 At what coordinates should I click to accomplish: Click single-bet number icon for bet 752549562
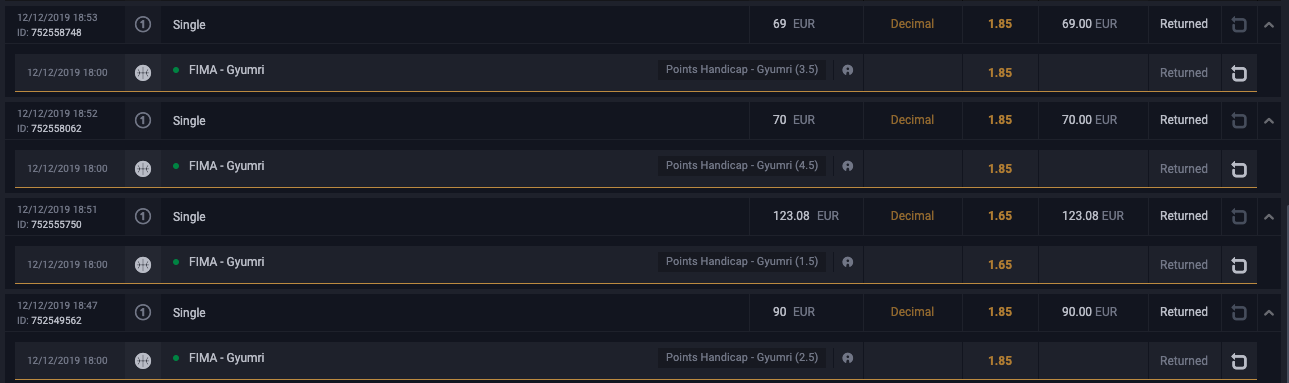[143, 312]
